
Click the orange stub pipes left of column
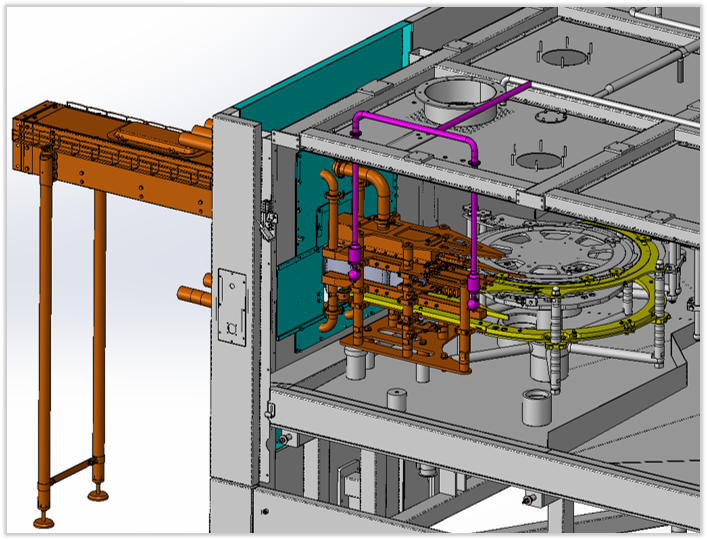192,297
